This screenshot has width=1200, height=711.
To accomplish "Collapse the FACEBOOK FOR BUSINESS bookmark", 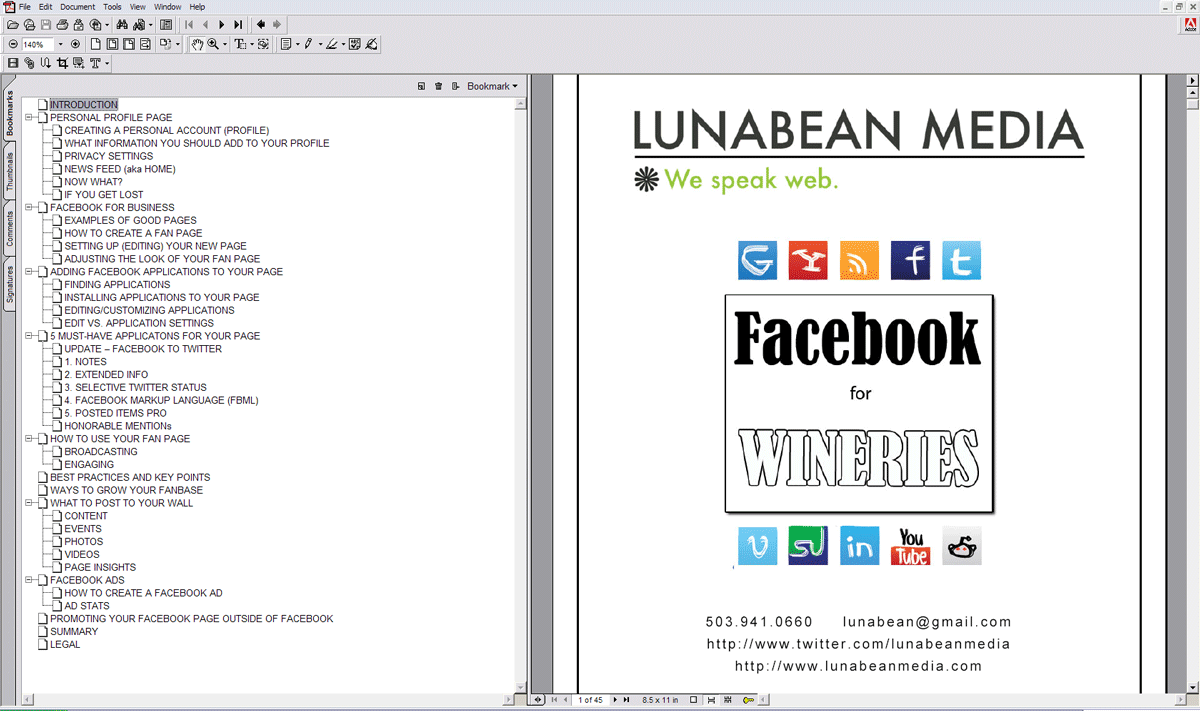I will pos(30,207).
